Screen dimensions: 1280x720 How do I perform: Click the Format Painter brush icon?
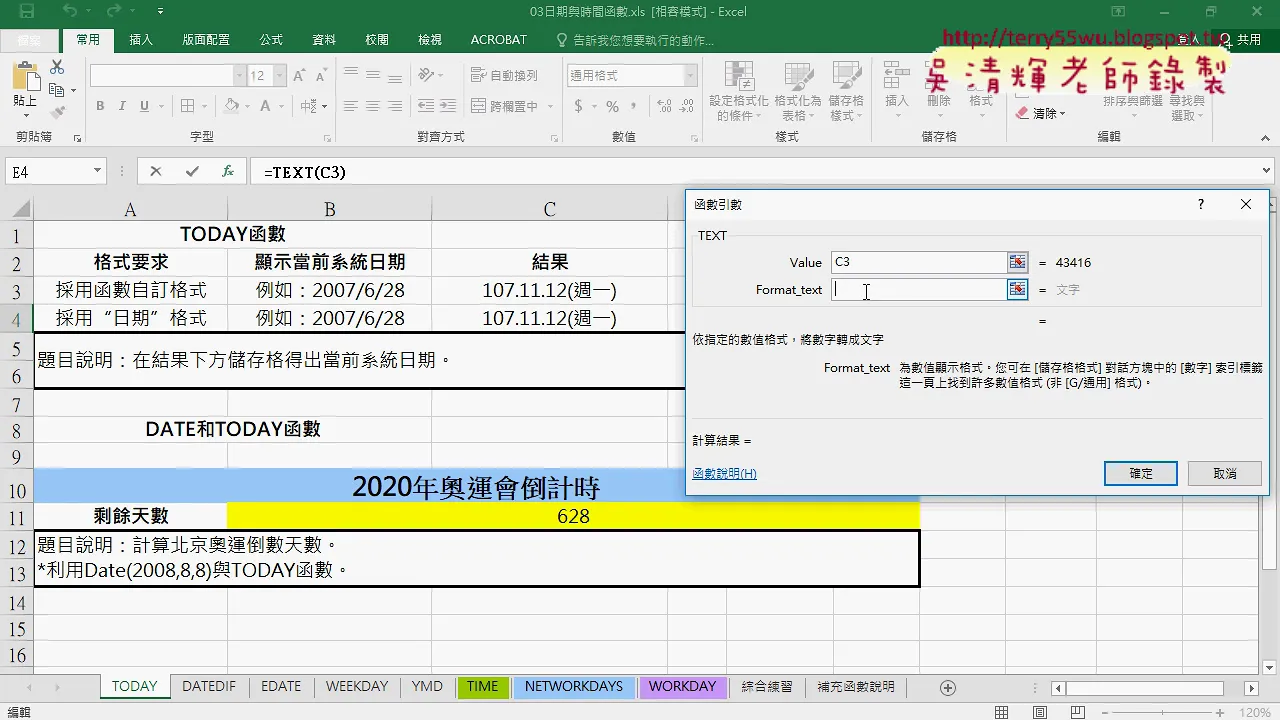pyautogui.click(x=57, y=110)
